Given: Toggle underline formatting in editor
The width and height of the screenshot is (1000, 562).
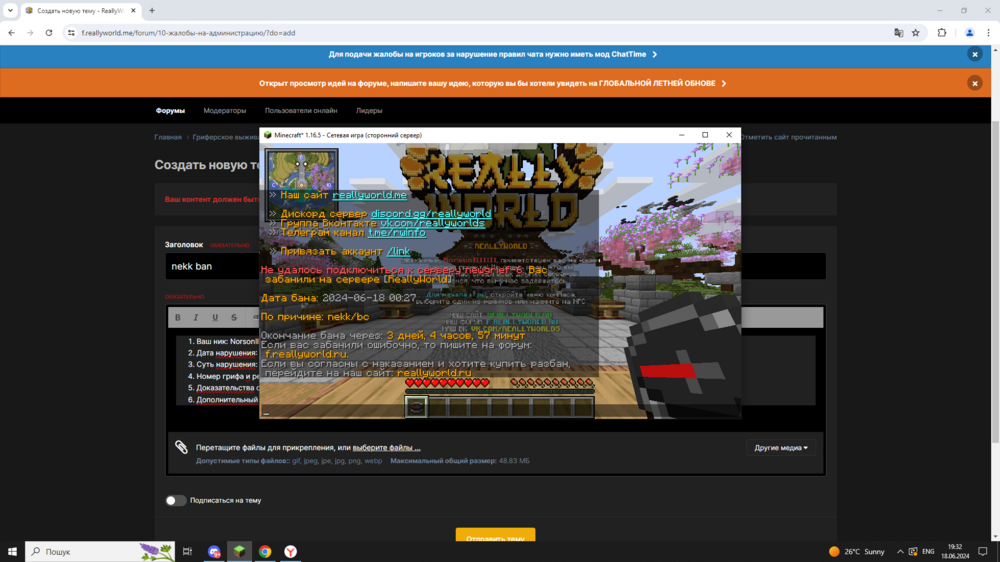Looking at the screenshot, I should point(215,317).
